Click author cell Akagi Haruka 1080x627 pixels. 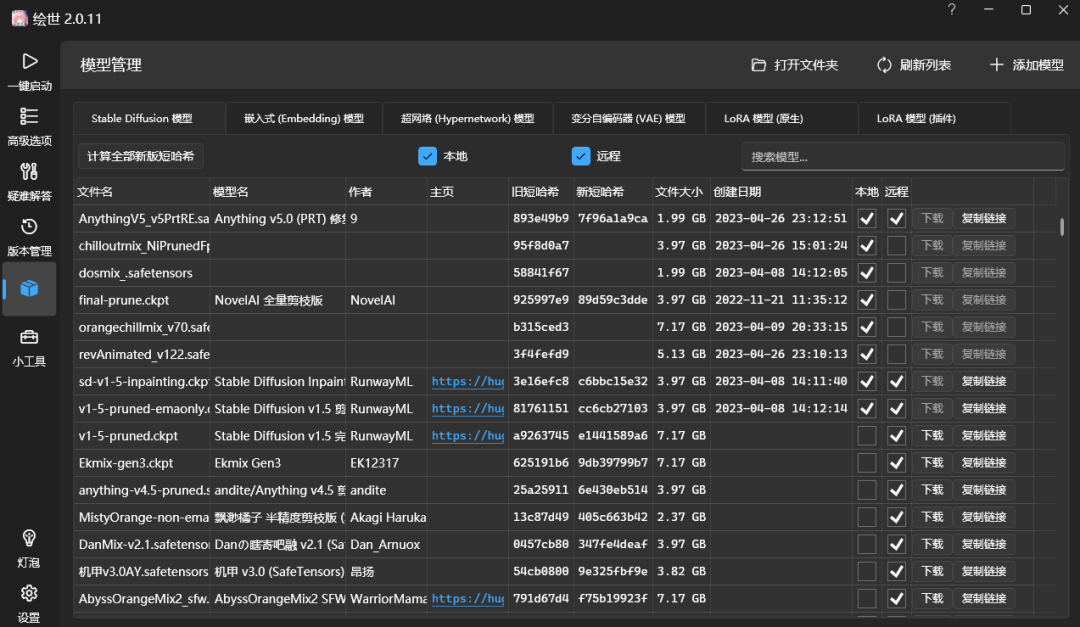[387, 517]
